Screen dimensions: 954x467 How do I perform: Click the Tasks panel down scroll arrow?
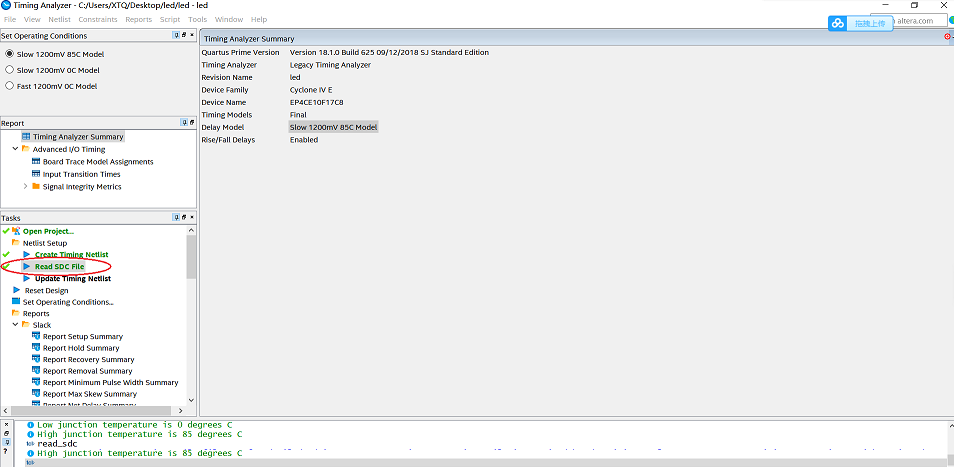191,400
